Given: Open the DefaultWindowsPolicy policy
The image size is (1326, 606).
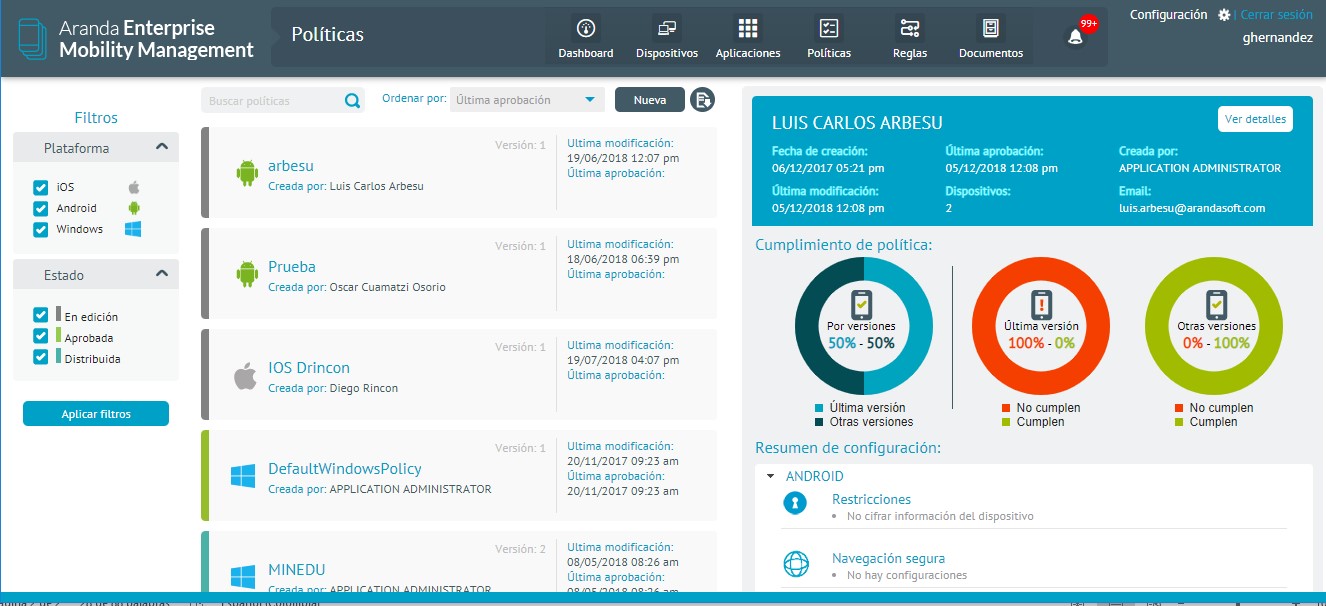Looking at the screenshot, I should coord(345,468).
